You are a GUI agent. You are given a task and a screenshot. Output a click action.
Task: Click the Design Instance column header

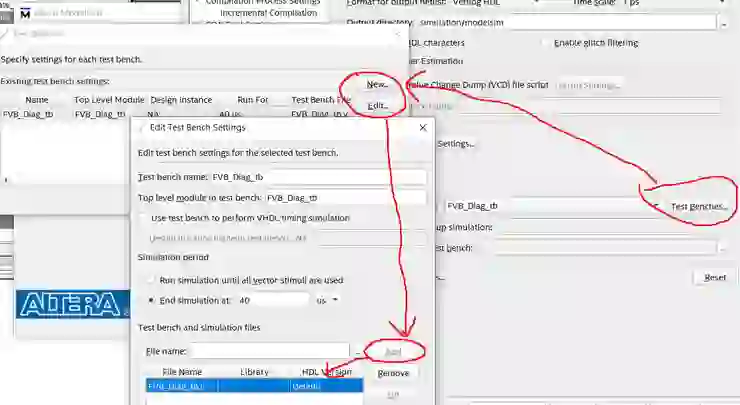(x=181, y=100)
